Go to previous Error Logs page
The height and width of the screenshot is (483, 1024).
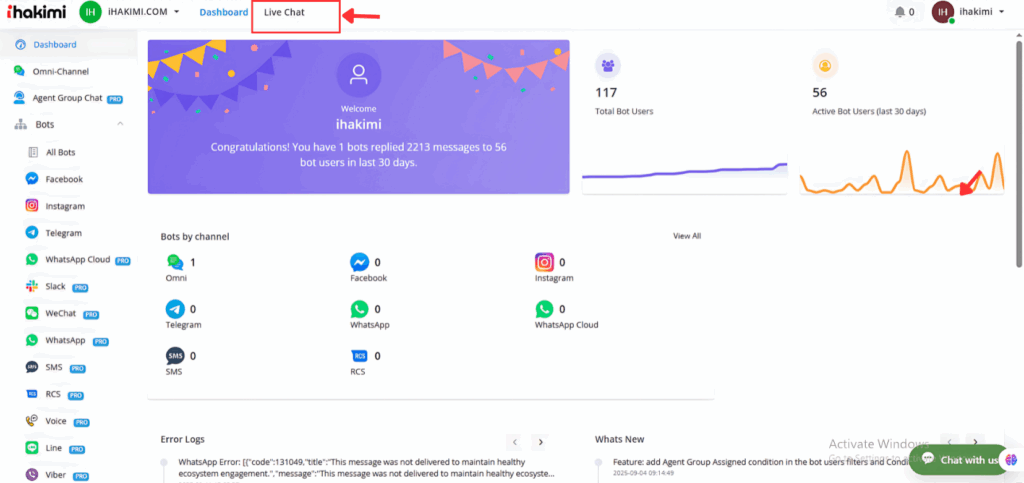[514, 441]
